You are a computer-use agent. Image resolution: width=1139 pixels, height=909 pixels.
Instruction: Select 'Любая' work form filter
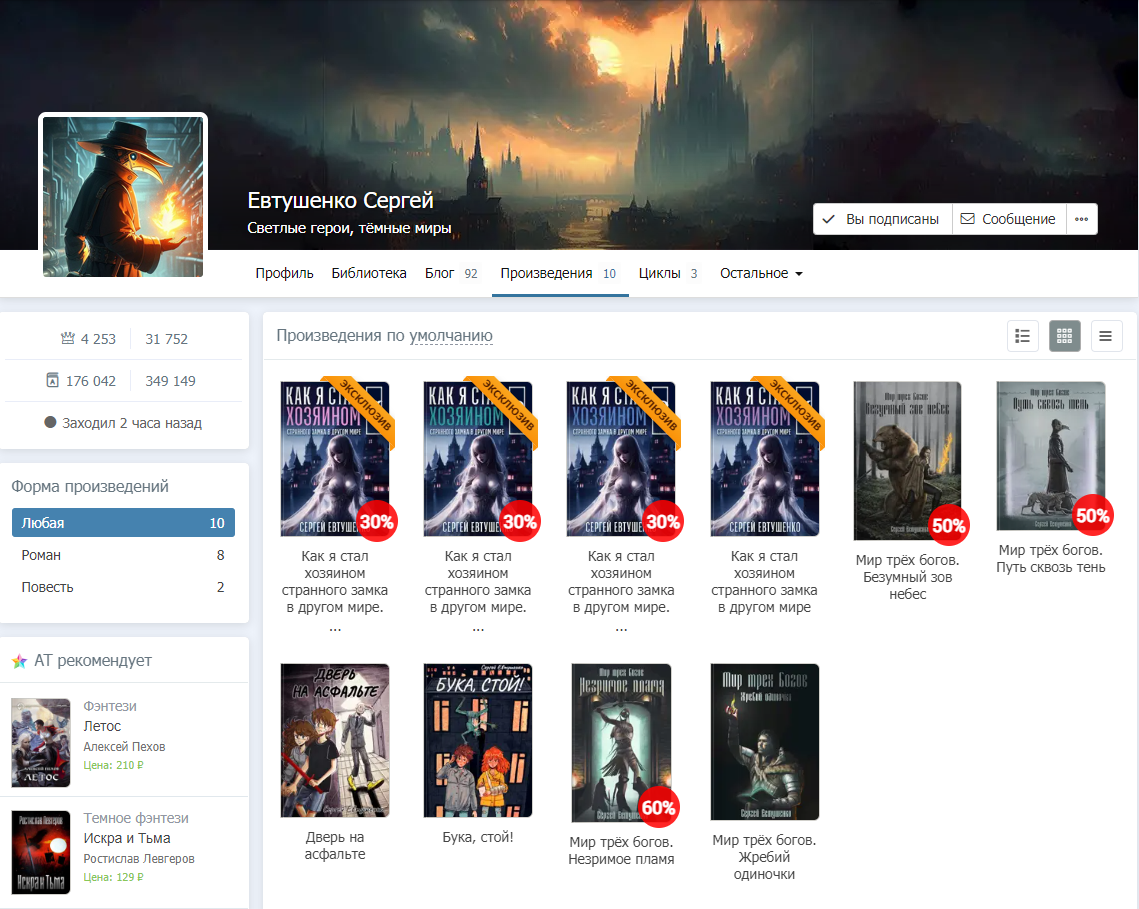123,523
